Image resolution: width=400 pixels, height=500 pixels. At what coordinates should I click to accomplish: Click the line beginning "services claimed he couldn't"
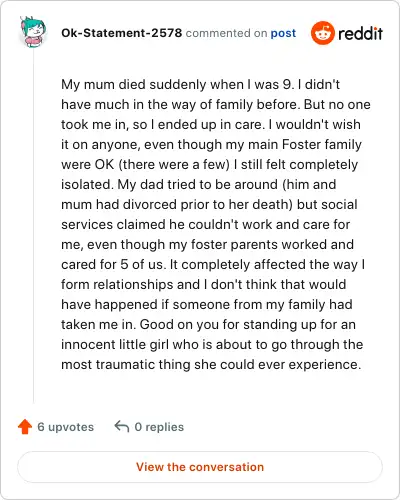point(206,224)
